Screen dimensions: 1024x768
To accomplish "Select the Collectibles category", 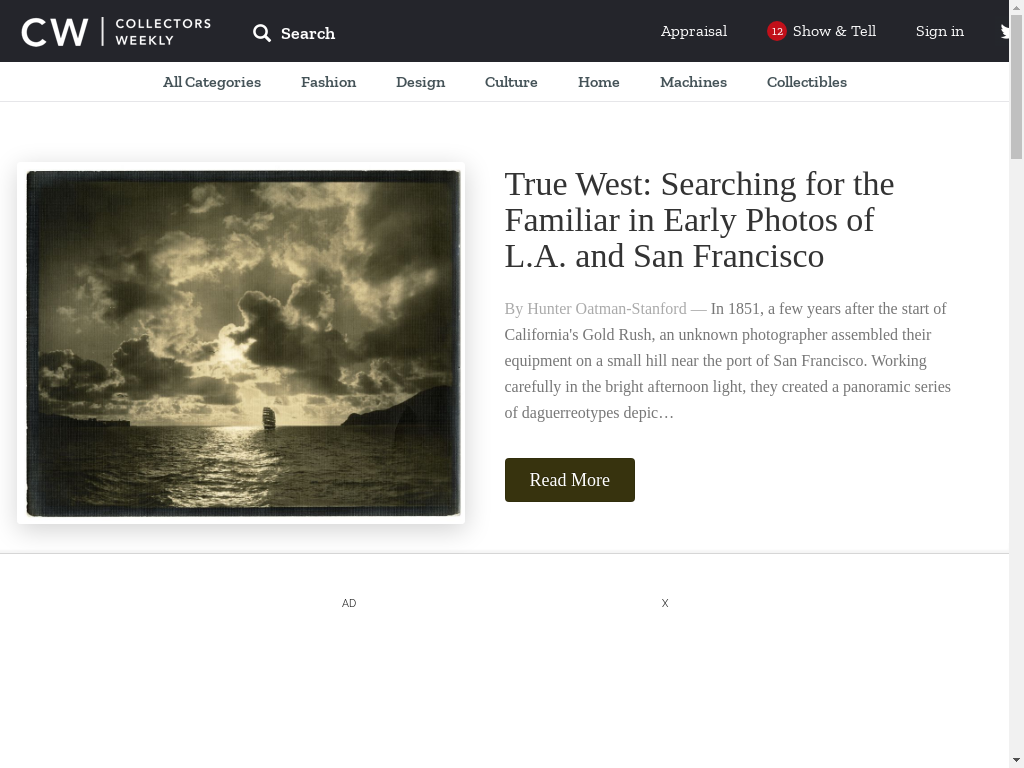I will [807, 82].
